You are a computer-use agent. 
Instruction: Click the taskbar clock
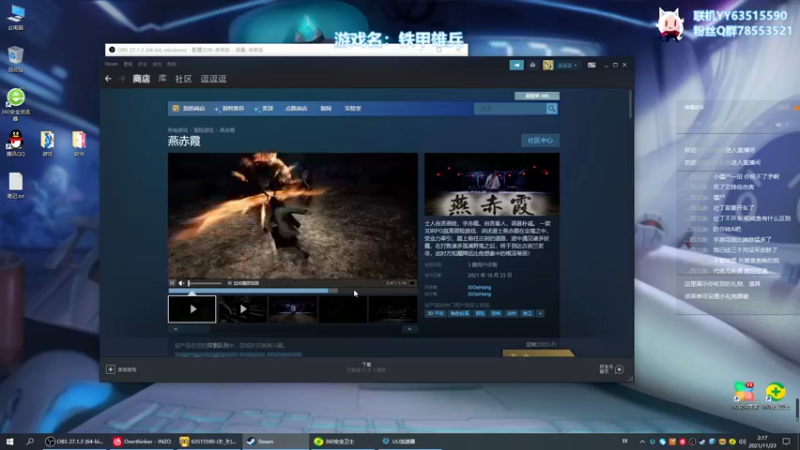(762, 441)
